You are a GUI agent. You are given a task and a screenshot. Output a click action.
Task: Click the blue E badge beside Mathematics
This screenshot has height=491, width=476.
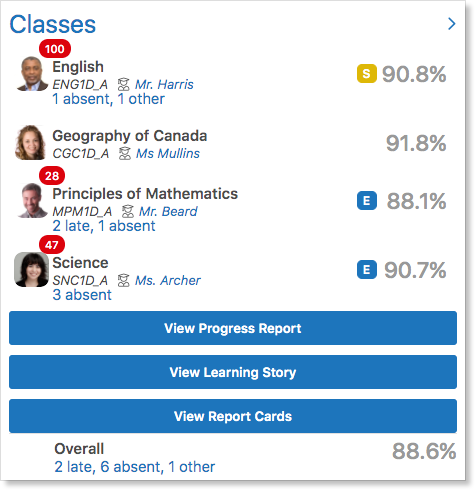coord(367,201)
